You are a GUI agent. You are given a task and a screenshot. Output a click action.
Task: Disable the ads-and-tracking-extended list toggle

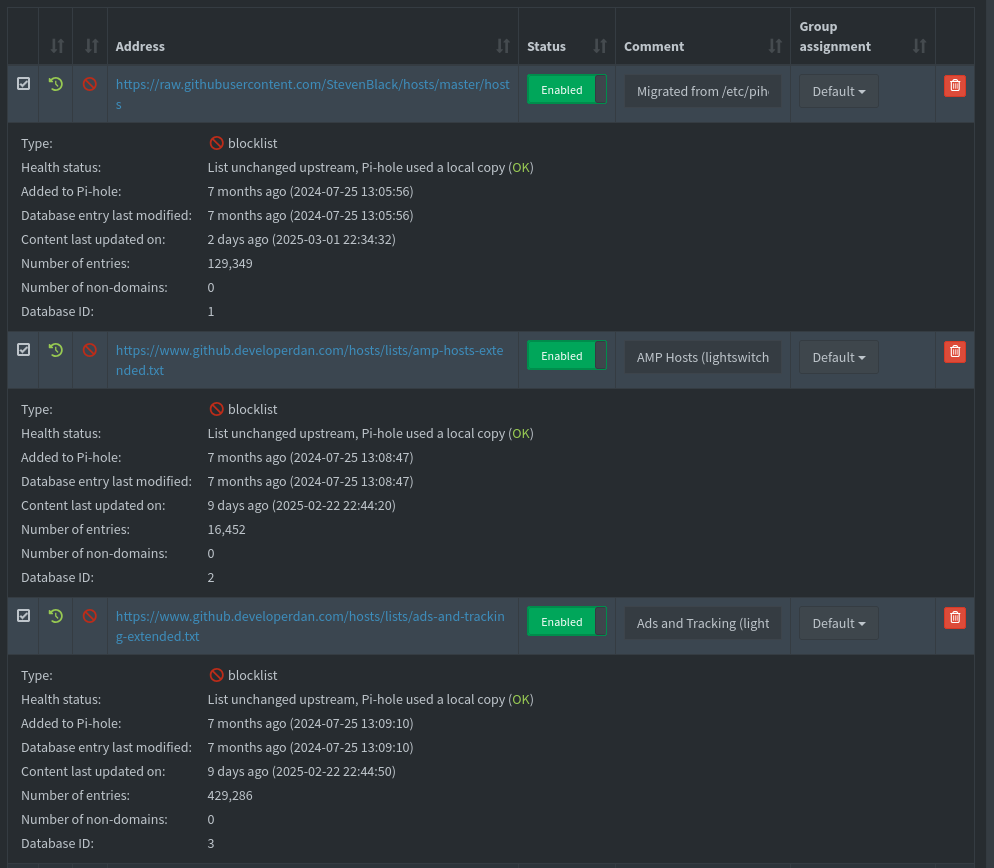pos(566,622)
